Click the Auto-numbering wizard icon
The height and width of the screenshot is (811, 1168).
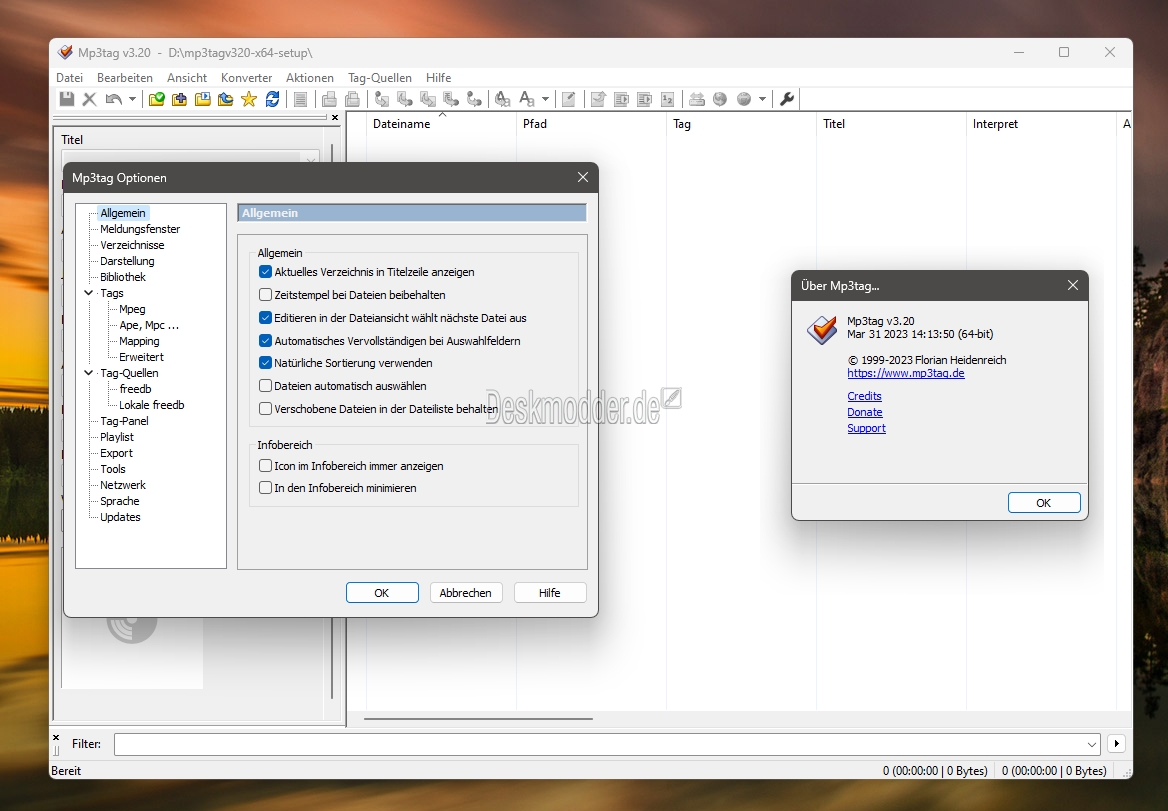coord(667,99)
